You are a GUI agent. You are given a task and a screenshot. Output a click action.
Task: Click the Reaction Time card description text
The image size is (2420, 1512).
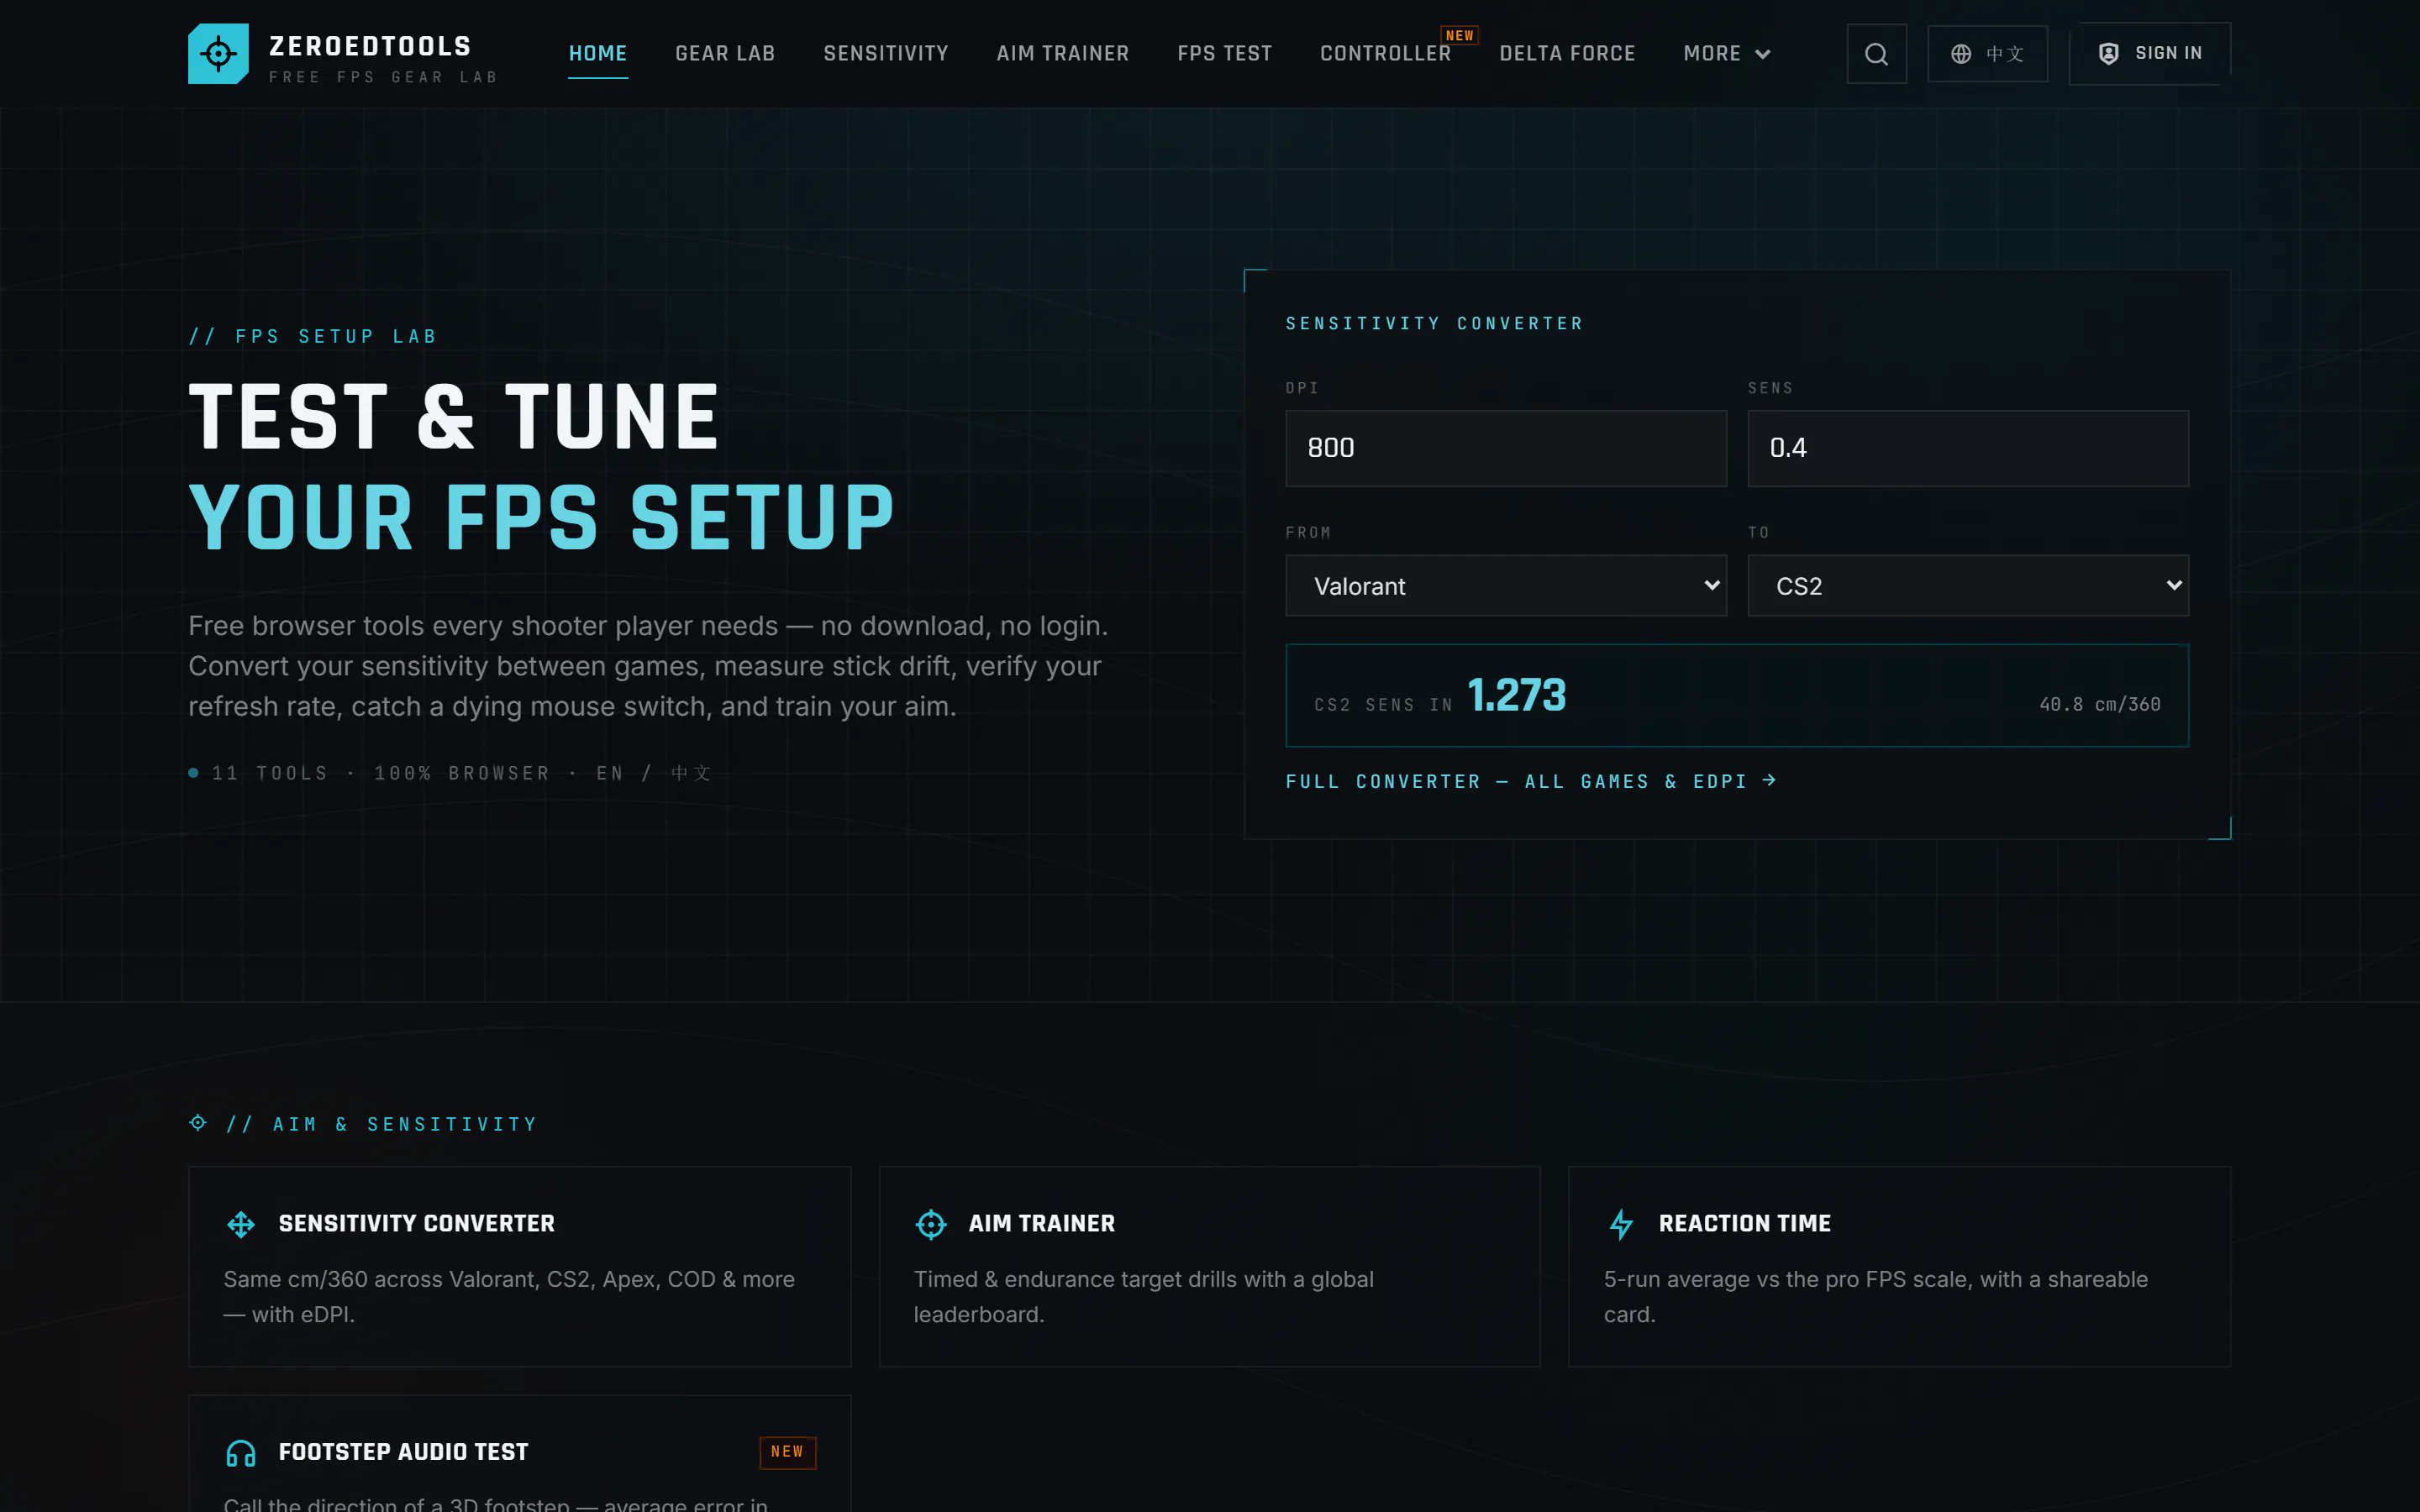click(1875, 1297)
